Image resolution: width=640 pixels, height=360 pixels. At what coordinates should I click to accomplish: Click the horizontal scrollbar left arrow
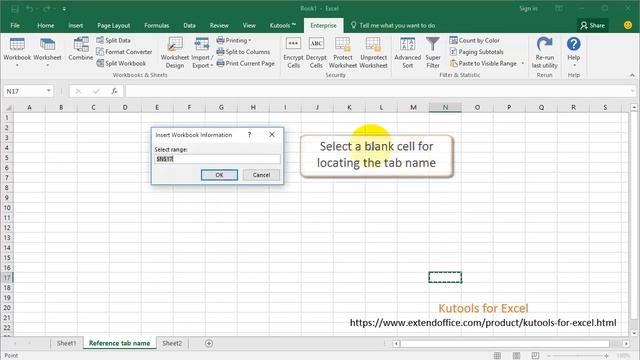(396, 344)
